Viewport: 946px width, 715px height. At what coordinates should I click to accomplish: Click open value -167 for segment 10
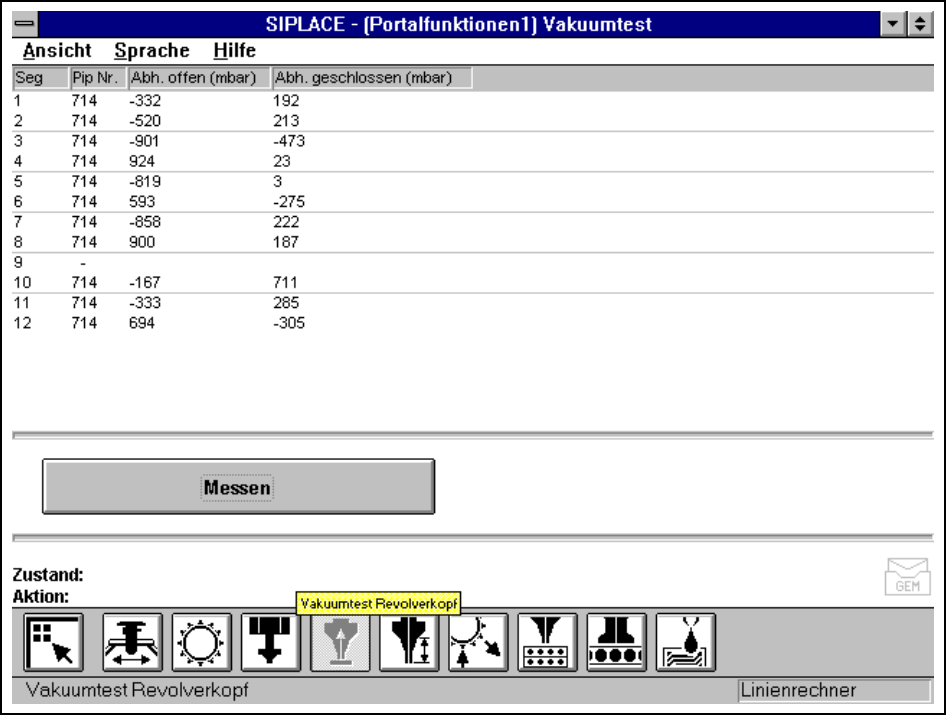click(x=145, y=282)
